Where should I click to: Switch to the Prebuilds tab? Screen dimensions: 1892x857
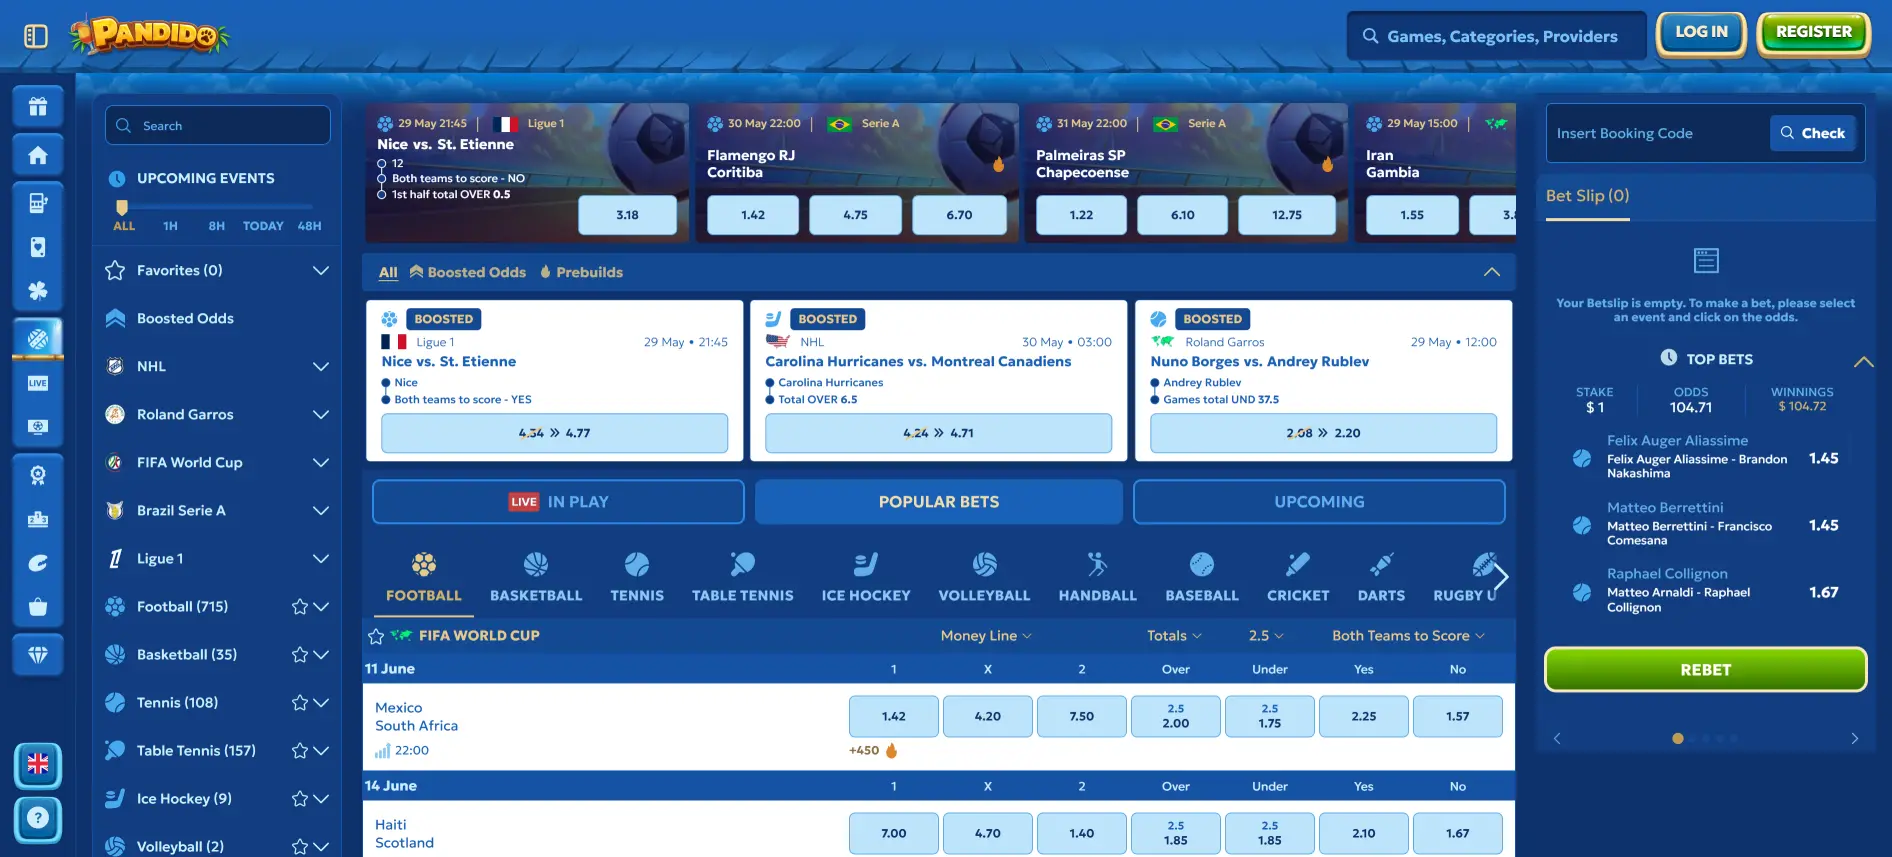click(x=581, y=272)
